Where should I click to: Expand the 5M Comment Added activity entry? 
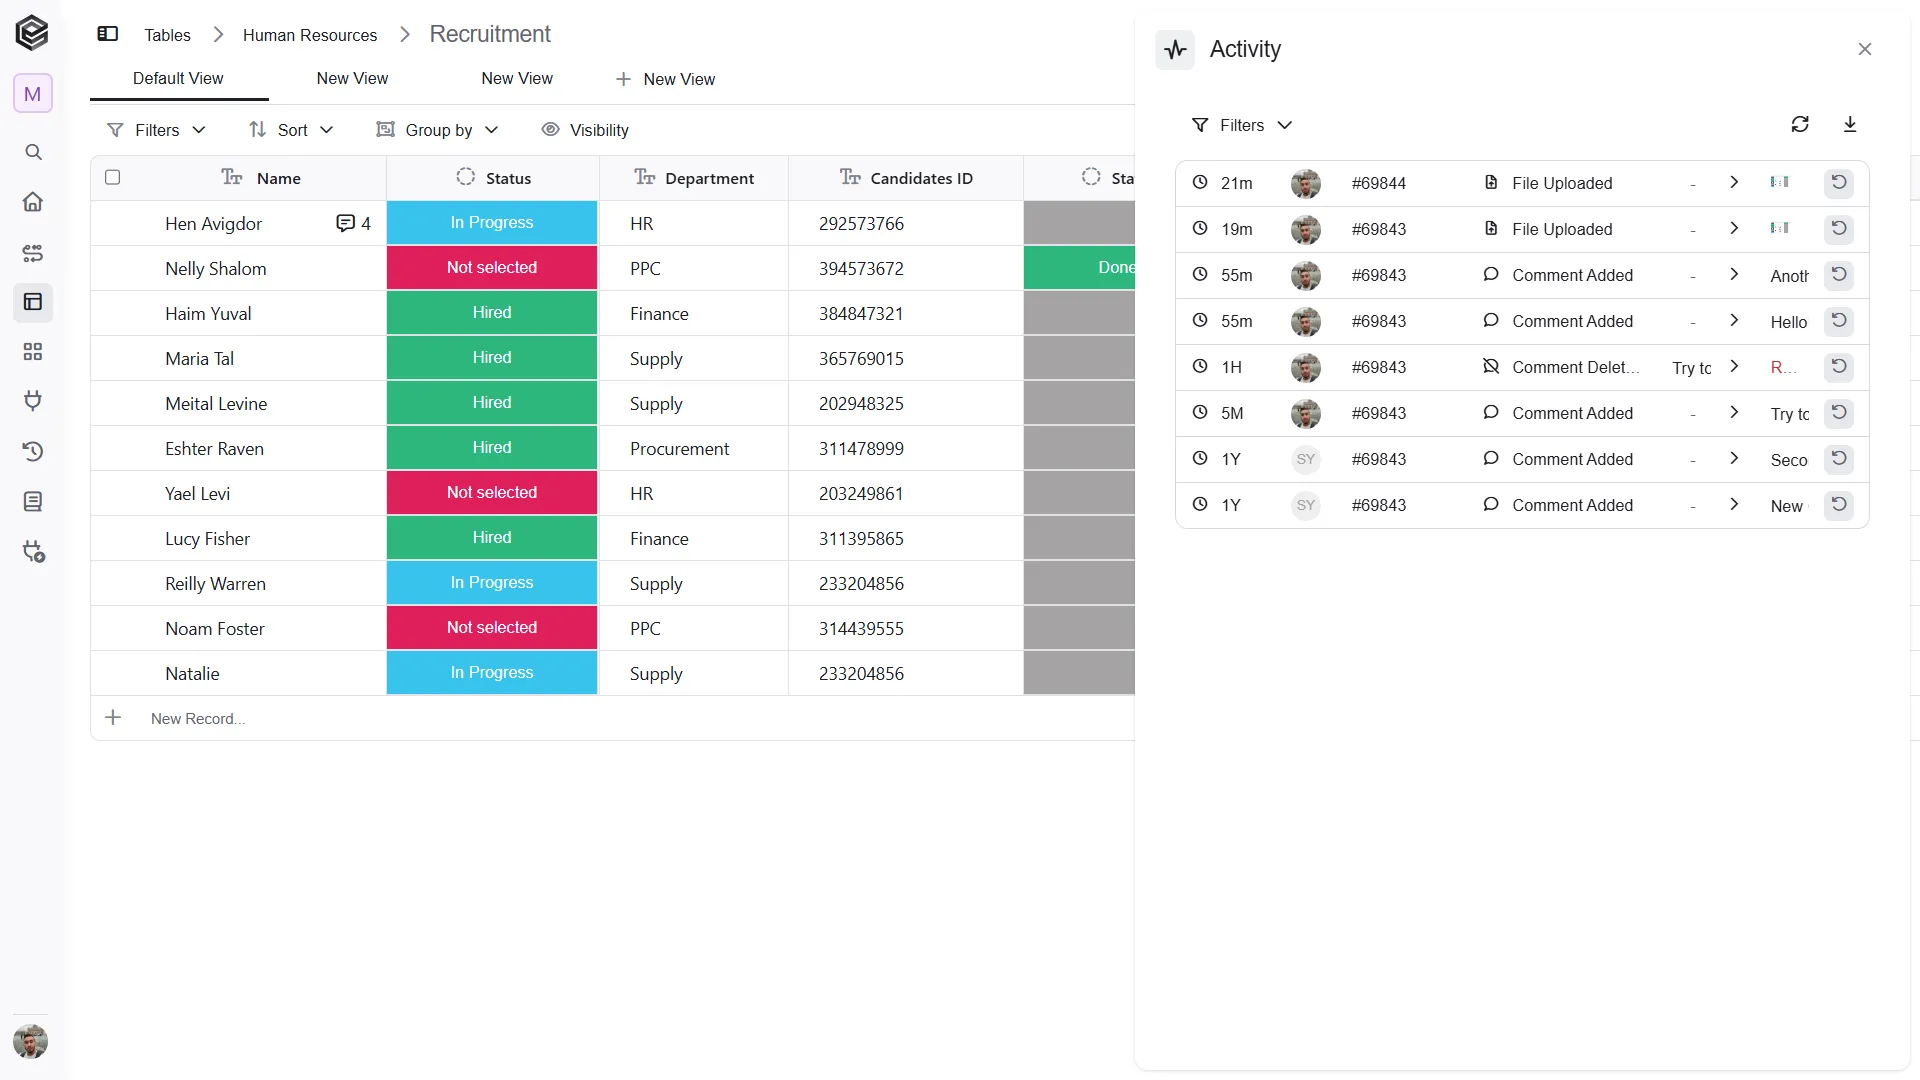(x=1734, y=412)
